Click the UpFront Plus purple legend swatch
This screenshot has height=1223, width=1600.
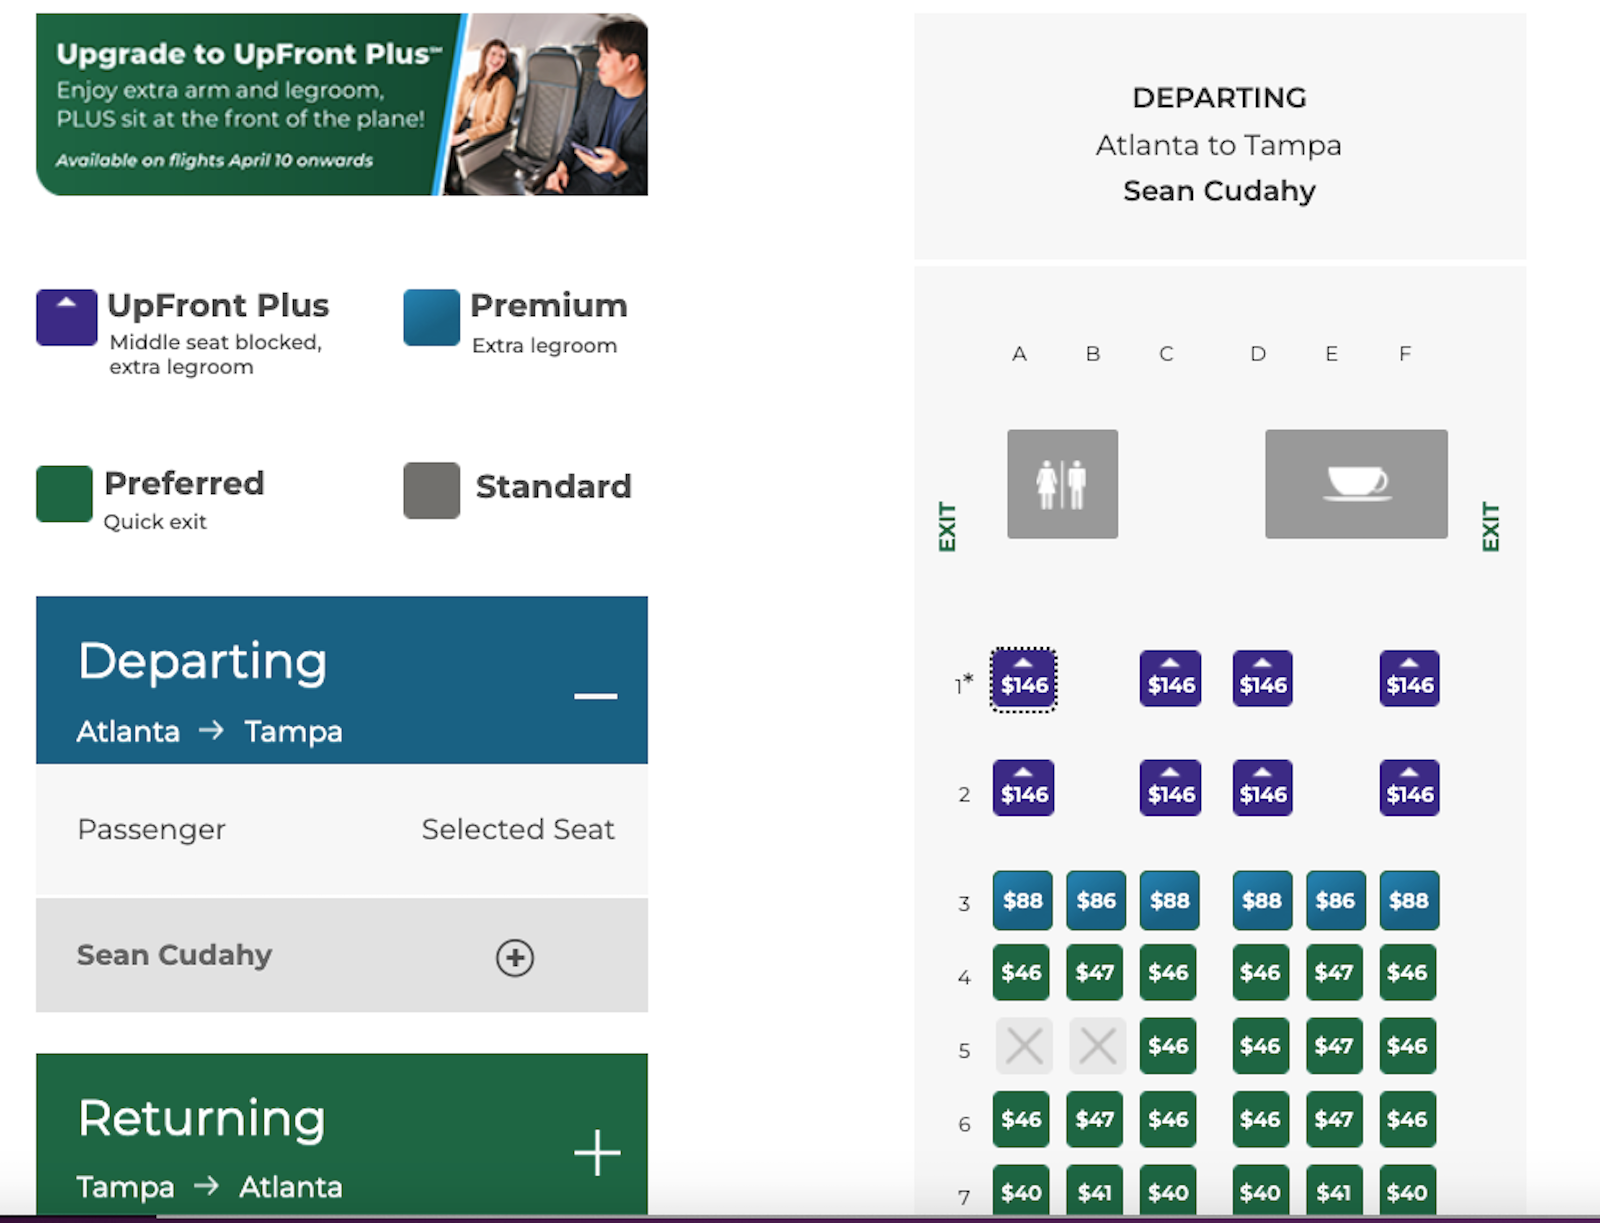tap(67, 317)
